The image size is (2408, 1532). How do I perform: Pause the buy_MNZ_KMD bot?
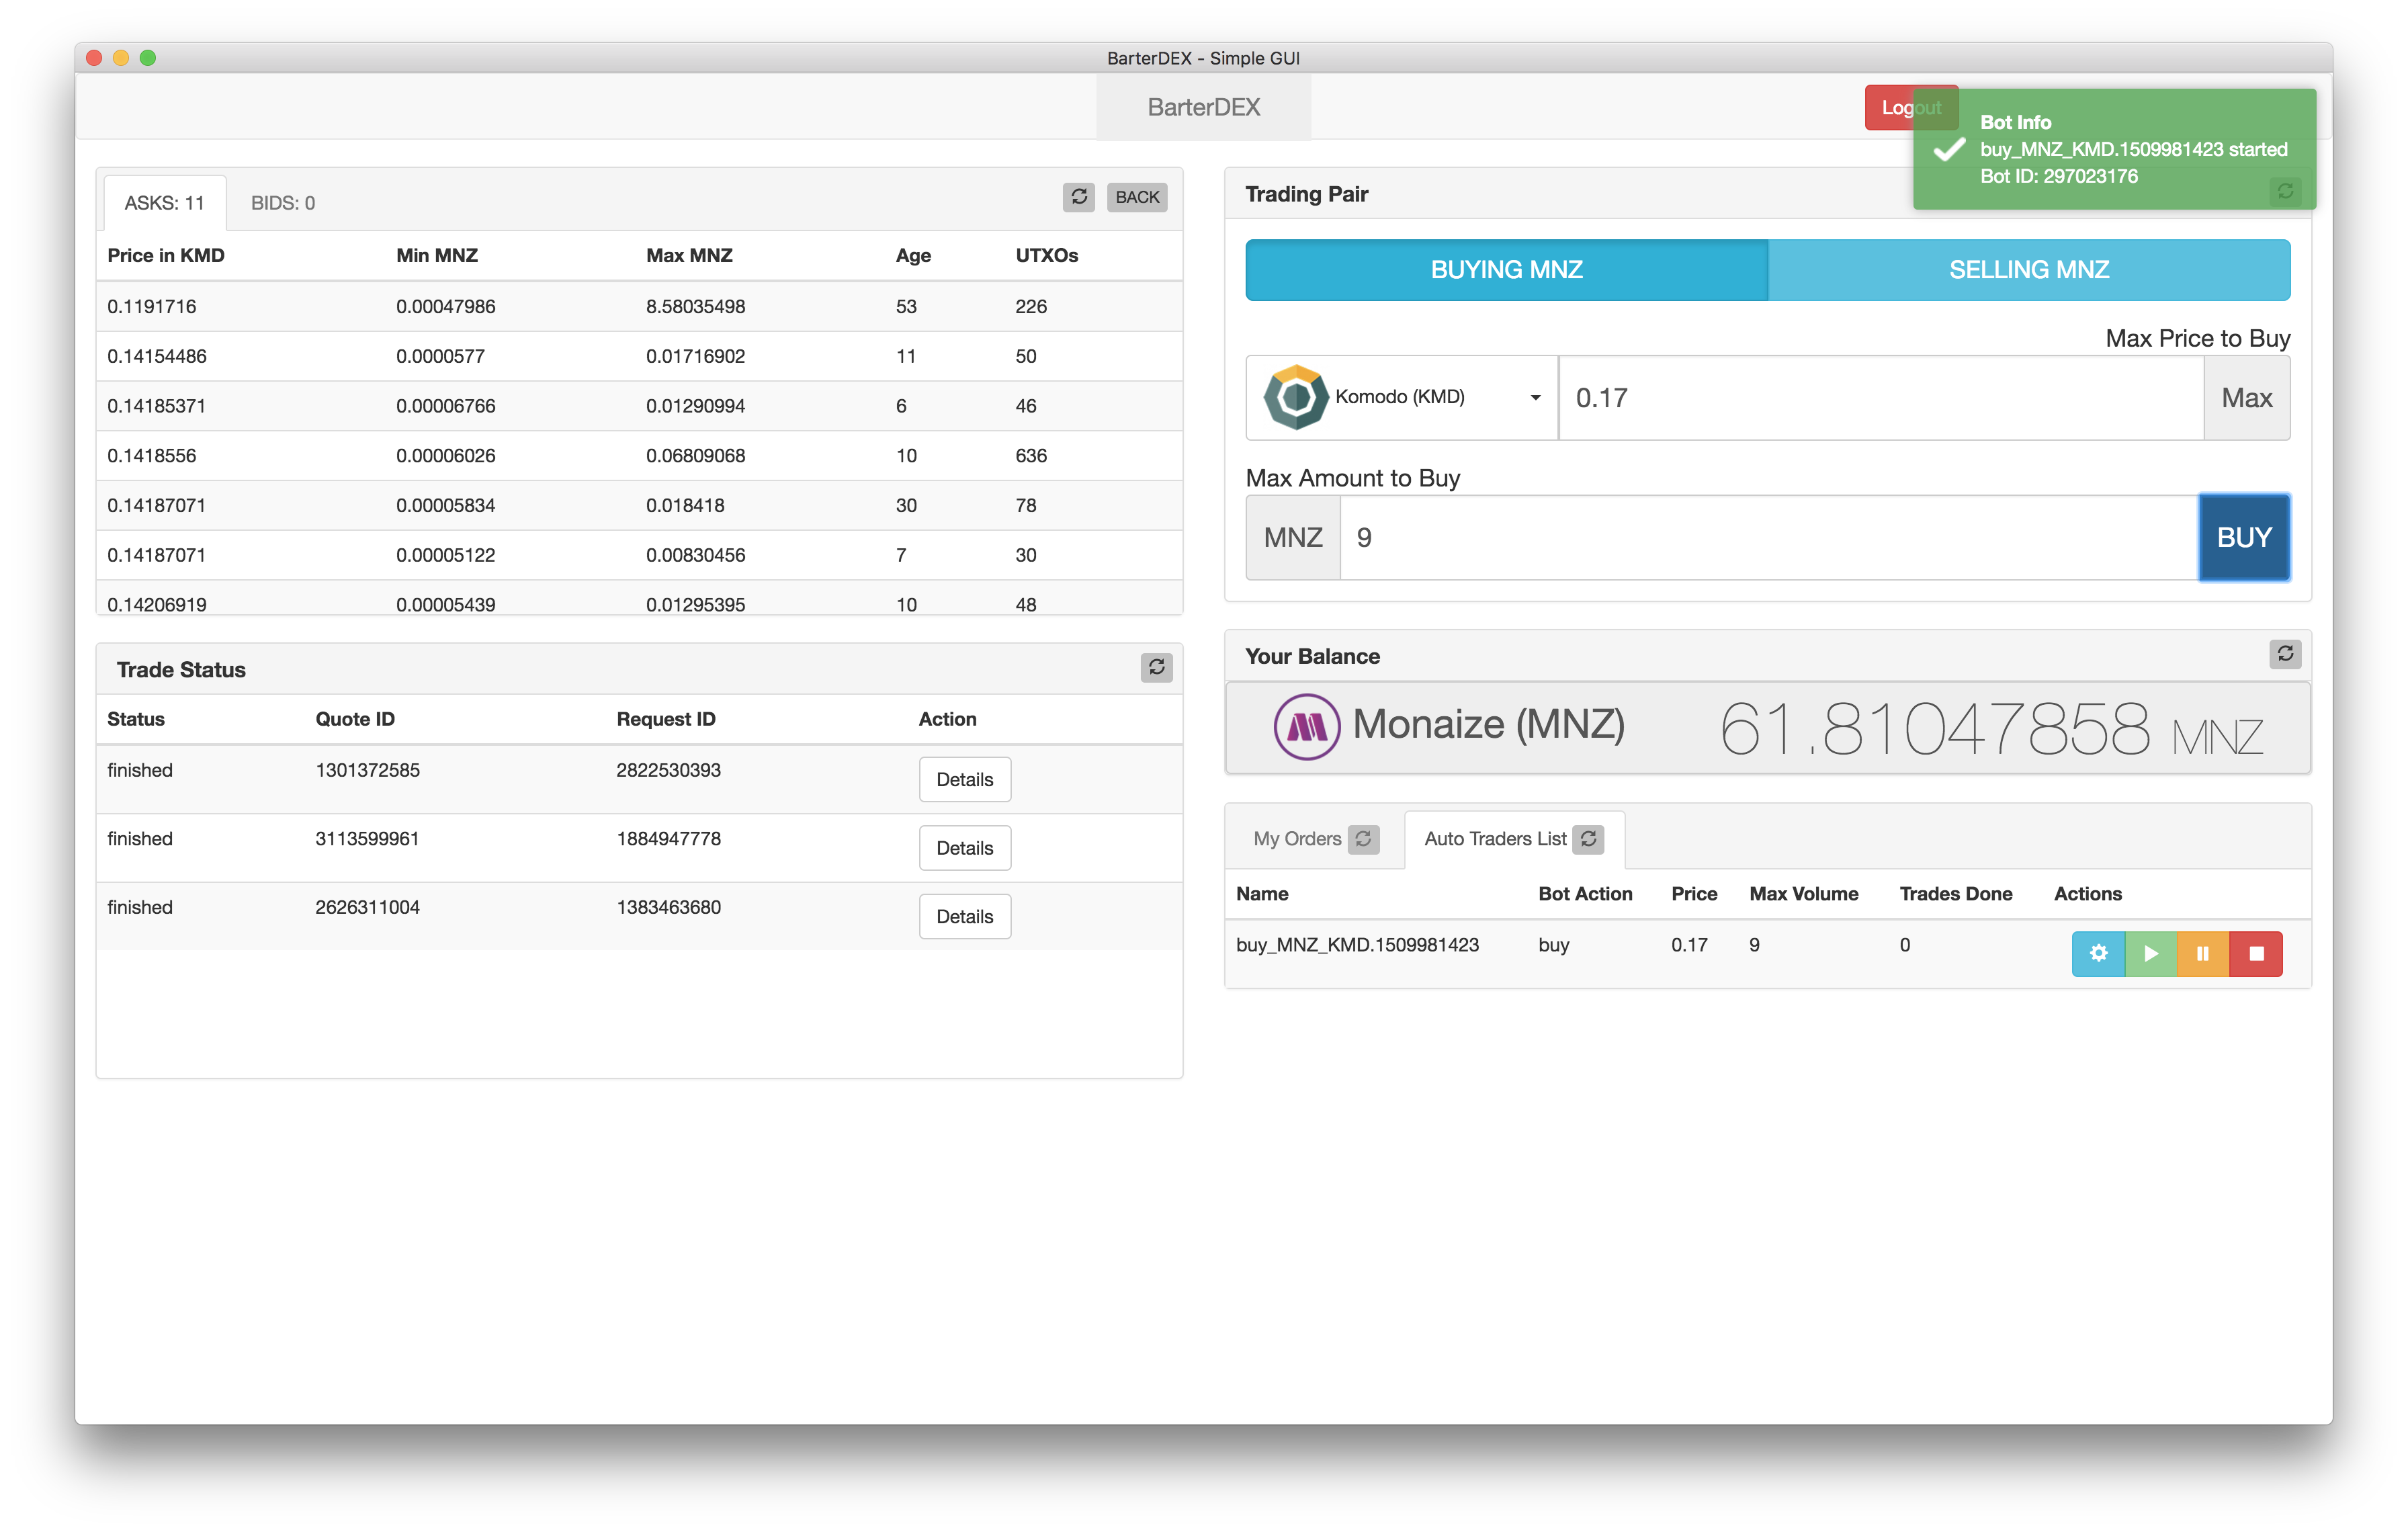click(2203, 953)
